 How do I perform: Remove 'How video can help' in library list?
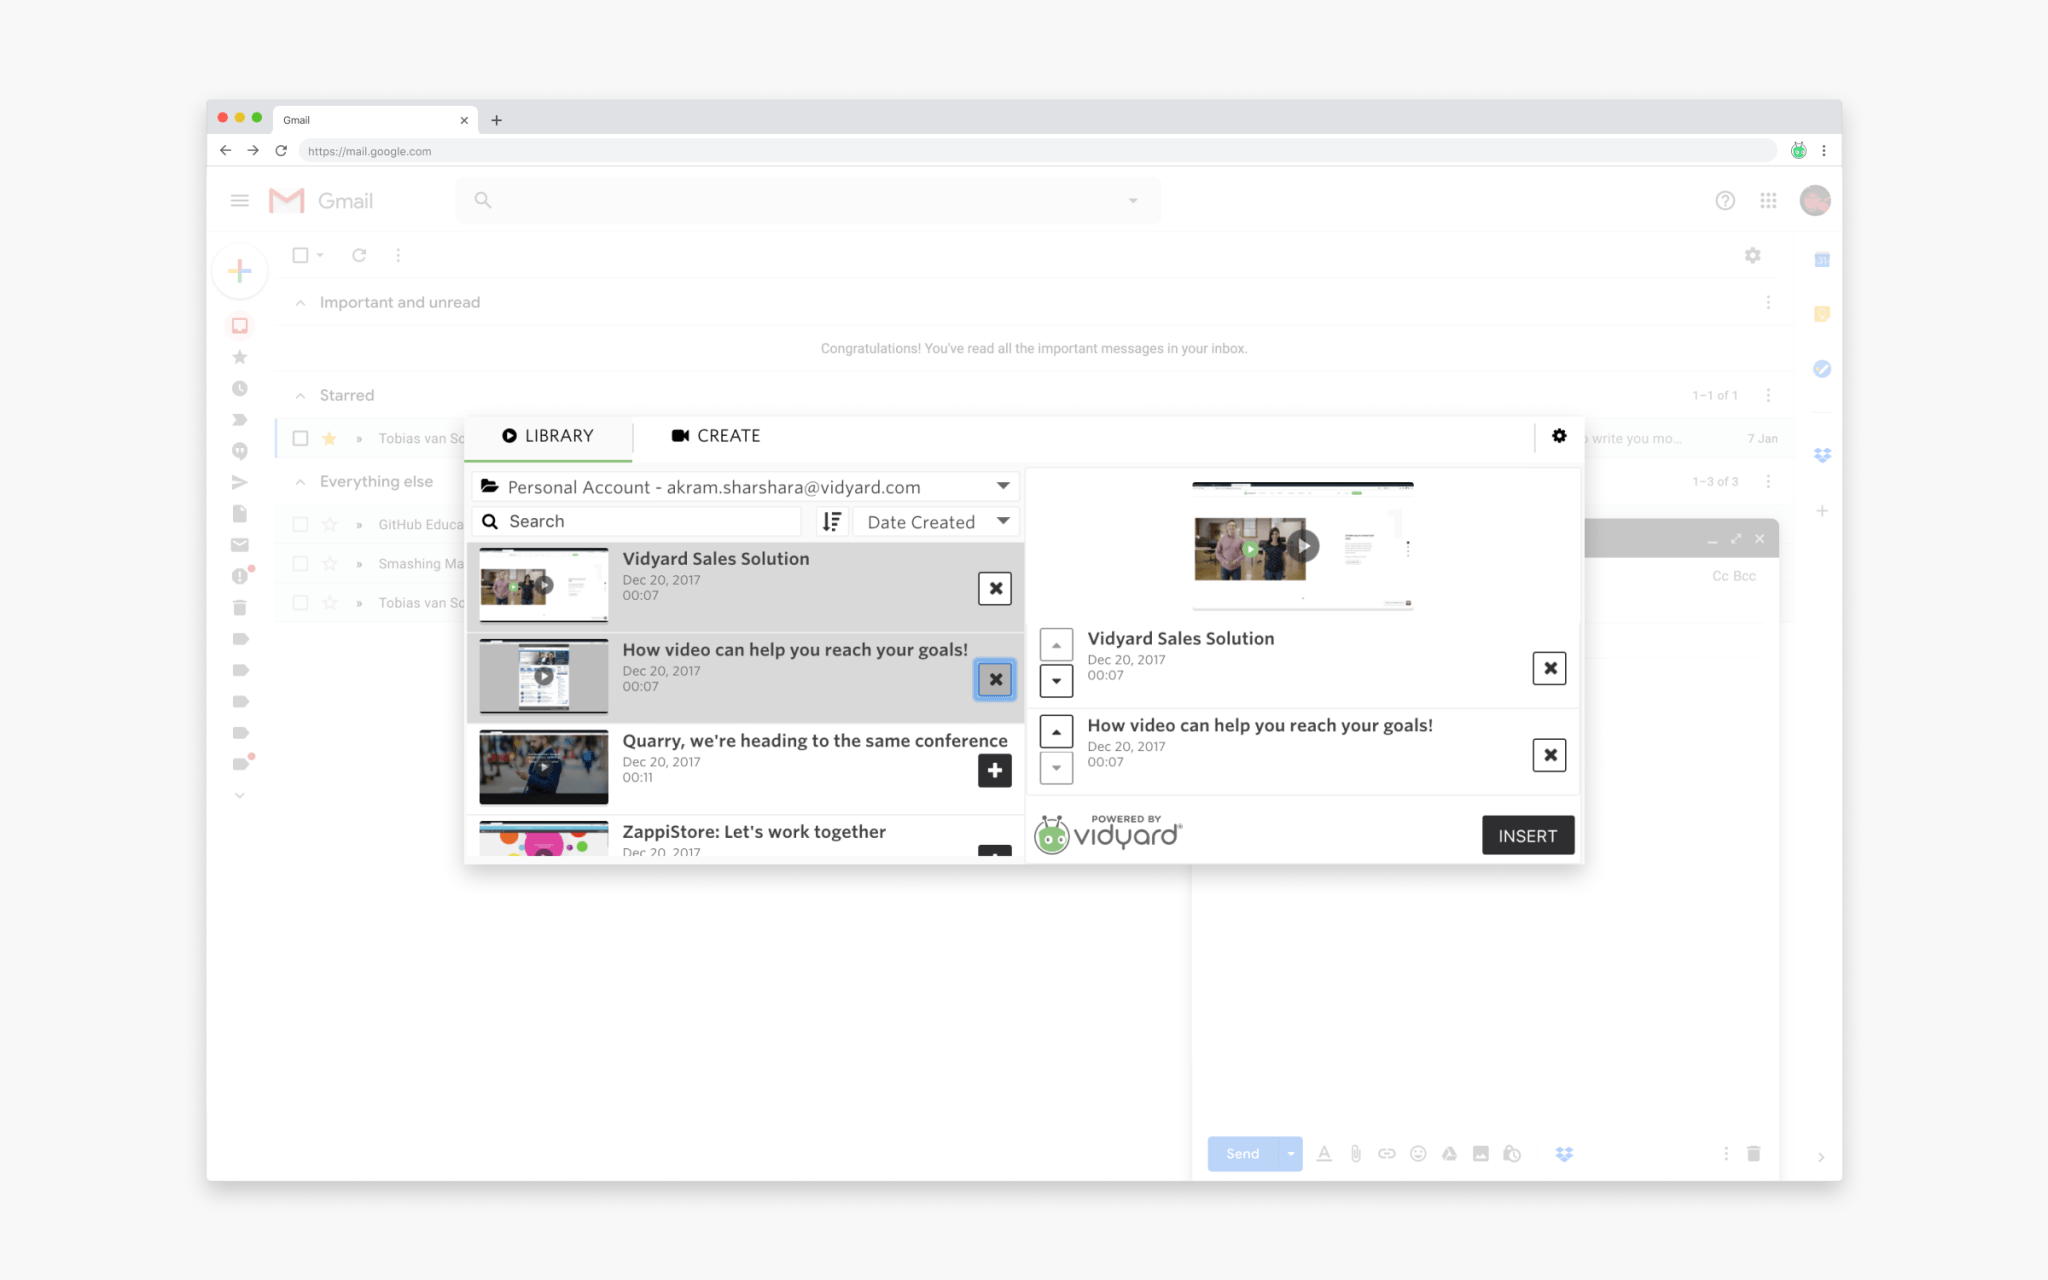(x=995, y=680)
